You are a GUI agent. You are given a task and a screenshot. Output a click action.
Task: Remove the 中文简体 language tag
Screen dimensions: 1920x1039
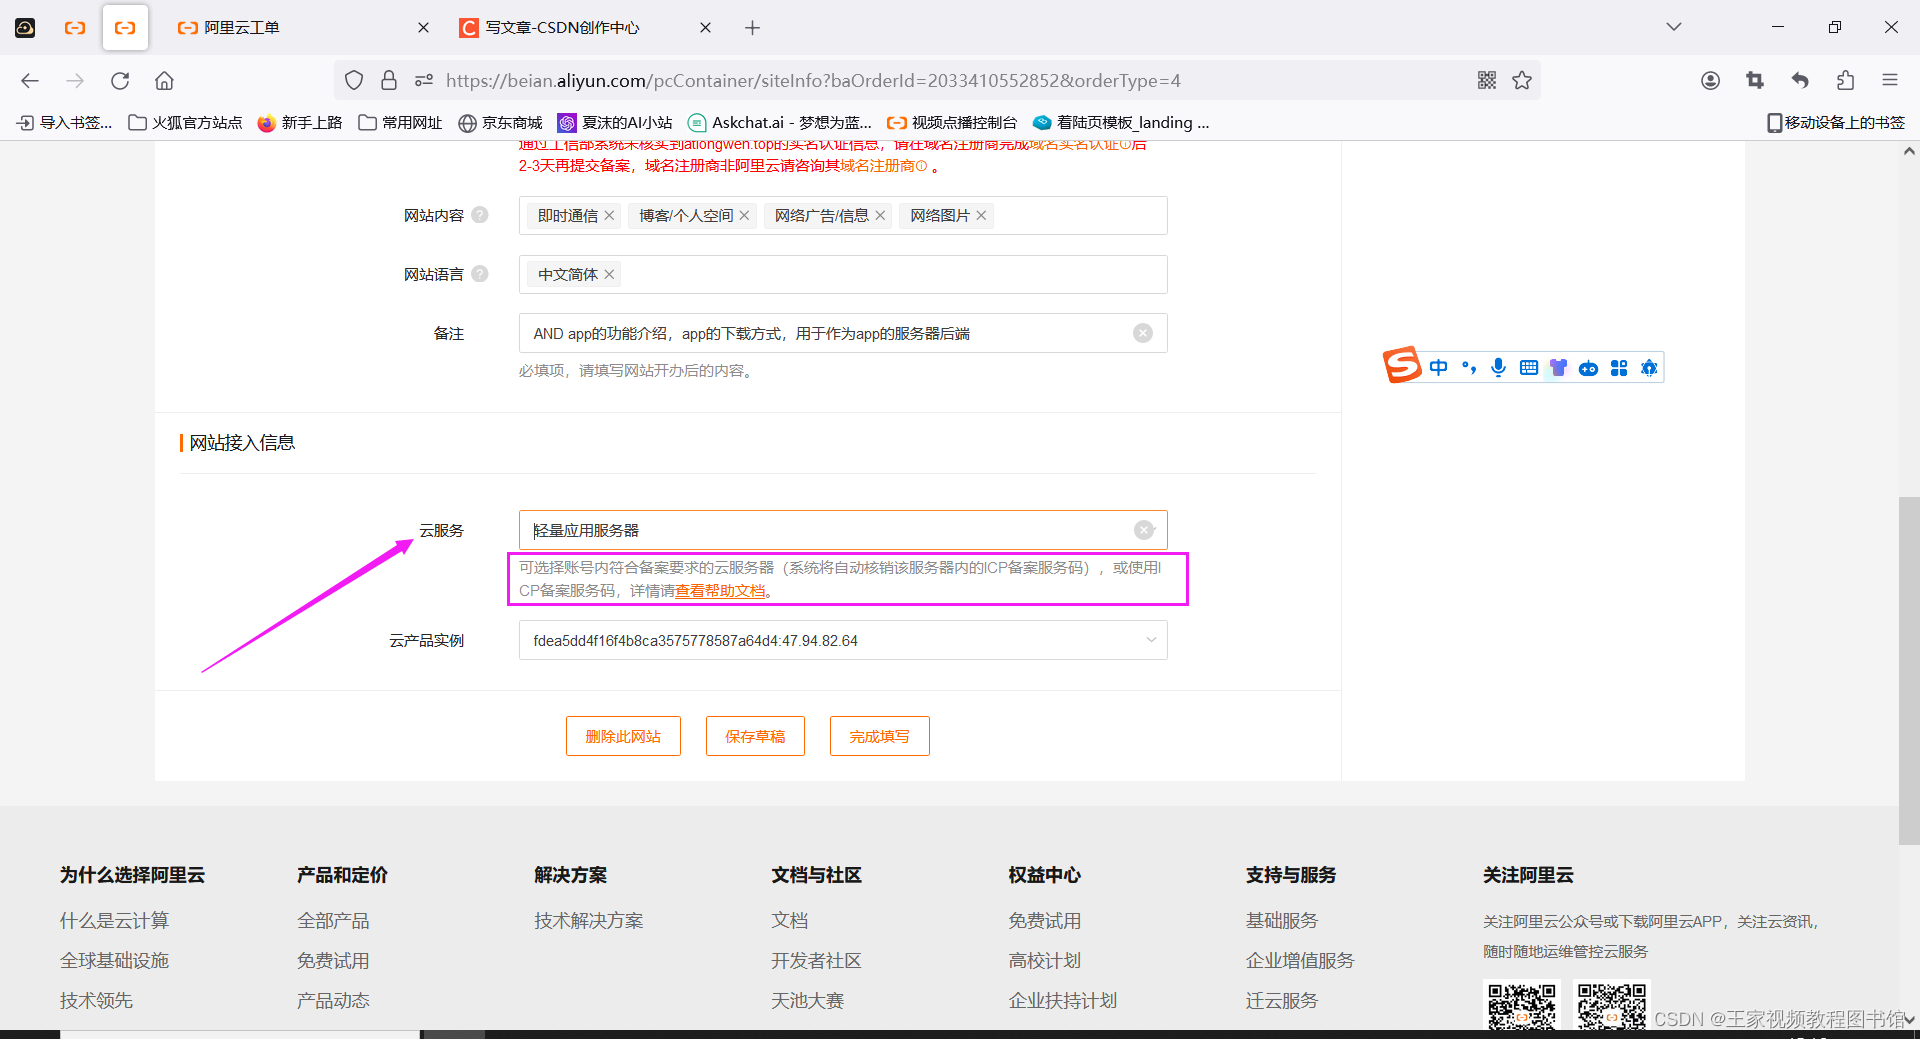tap(609, 275)
